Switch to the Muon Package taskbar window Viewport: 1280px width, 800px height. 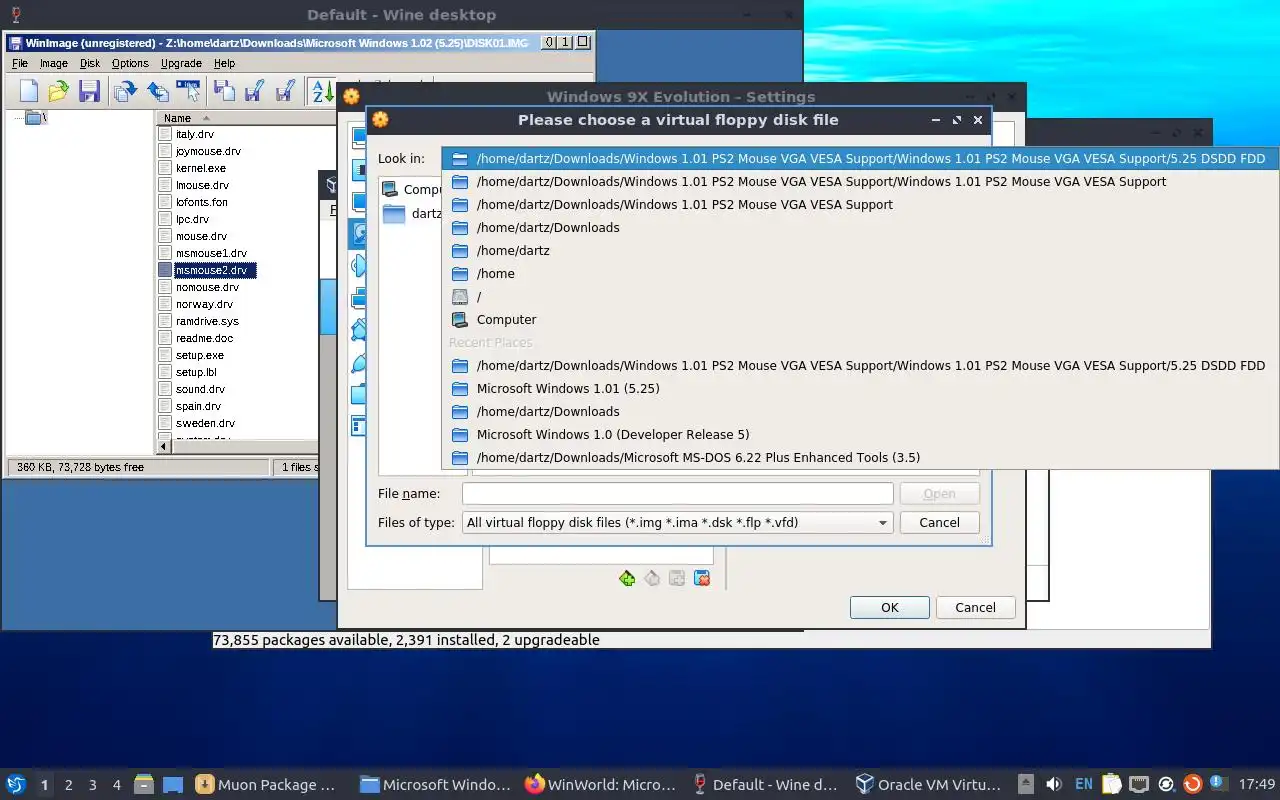point(268,784)
